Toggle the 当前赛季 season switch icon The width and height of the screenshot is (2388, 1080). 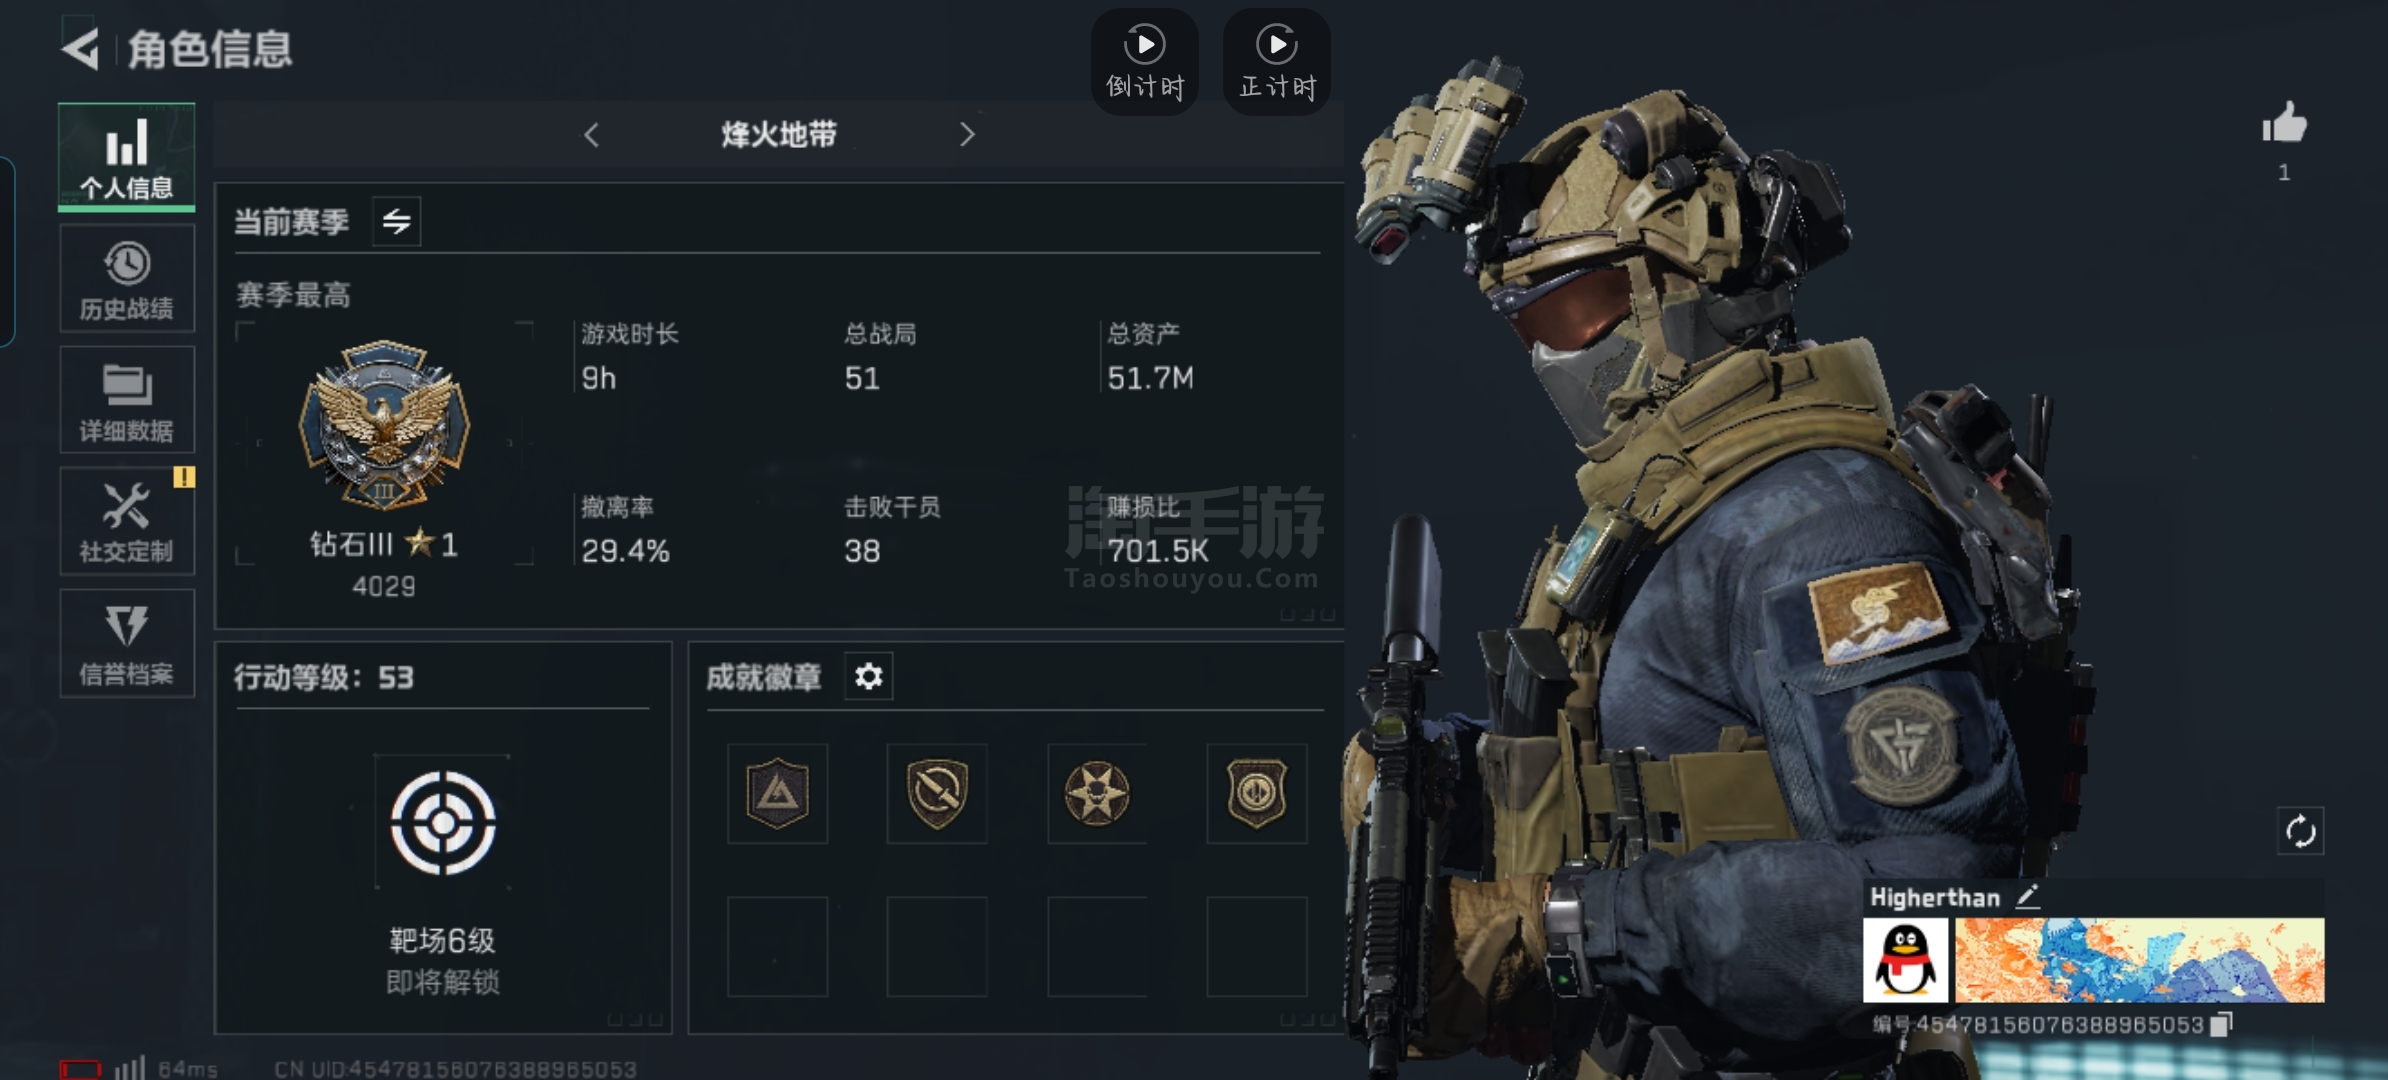coord(397,221)
